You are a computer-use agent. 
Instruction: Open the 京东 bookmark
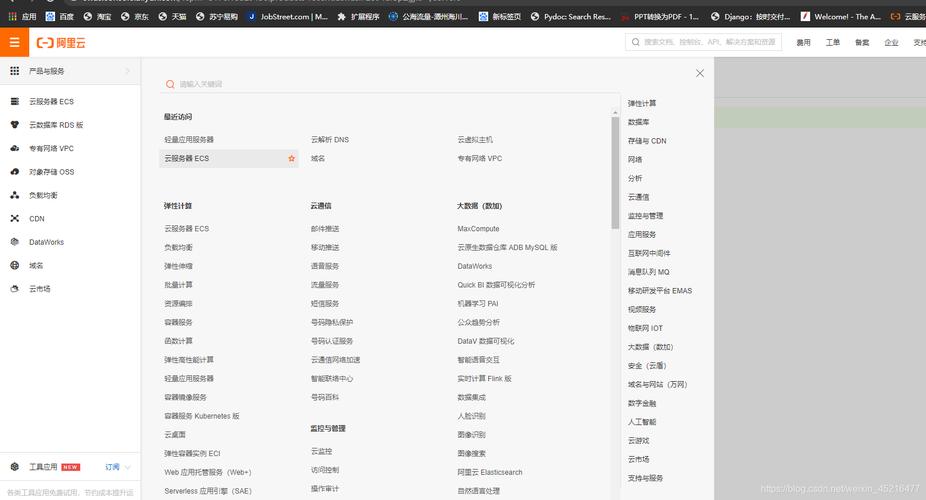pyautogui.click(x=135, y=17)
